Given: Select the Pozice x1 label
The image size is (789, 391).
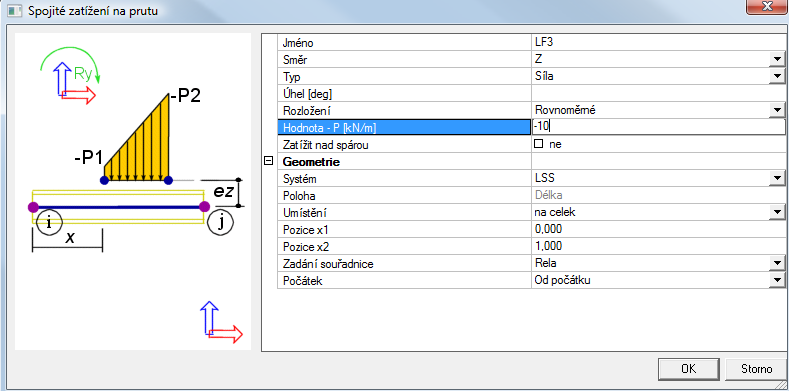Looking at the screenshot, I should coord(305,229).
